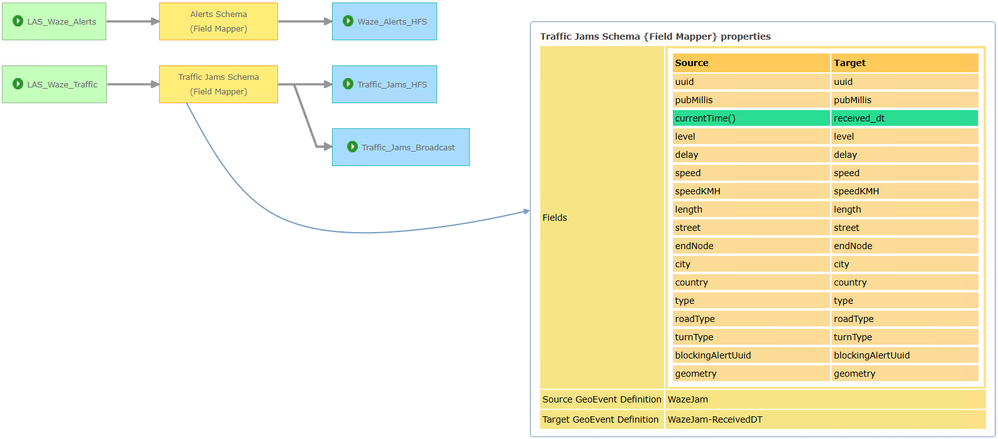Click the country target cell

tap(904, 282)
